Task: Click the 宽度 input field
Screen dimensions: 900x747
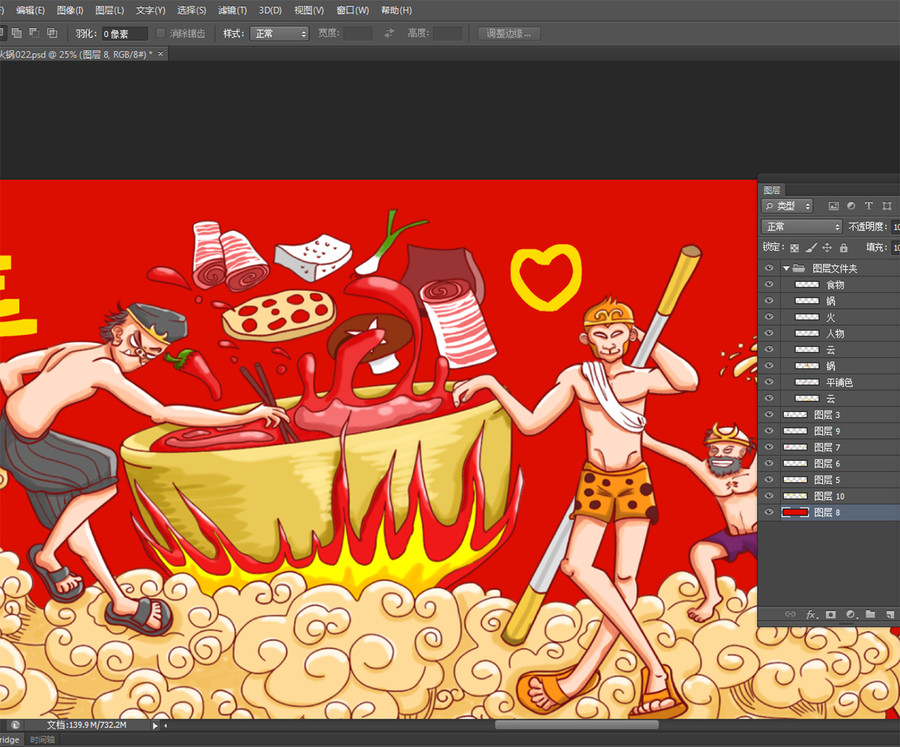Action: click(x=358, y=34)
